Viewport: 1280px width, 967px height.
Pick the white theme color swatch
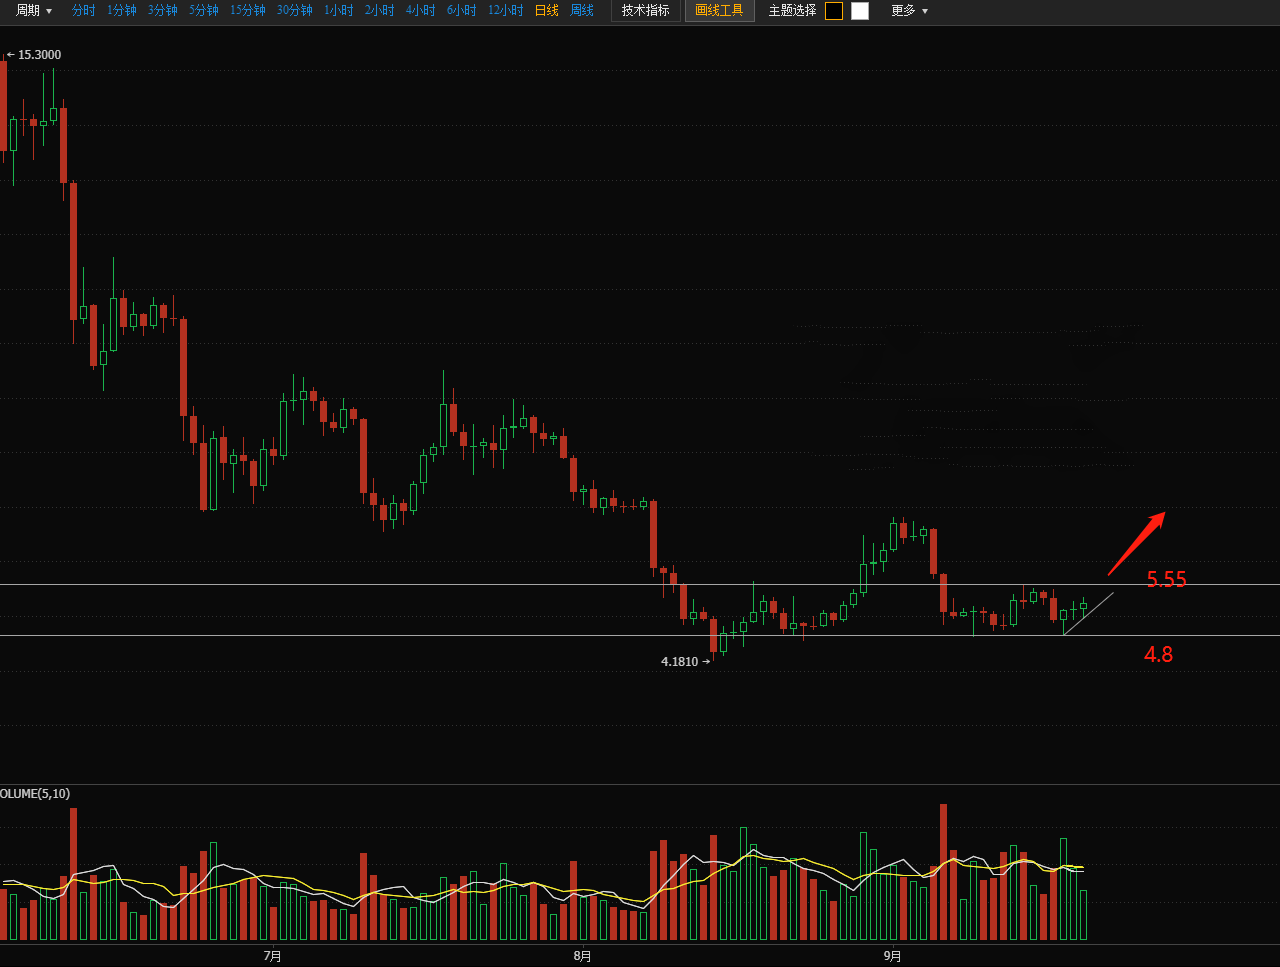tap(860, 11)
